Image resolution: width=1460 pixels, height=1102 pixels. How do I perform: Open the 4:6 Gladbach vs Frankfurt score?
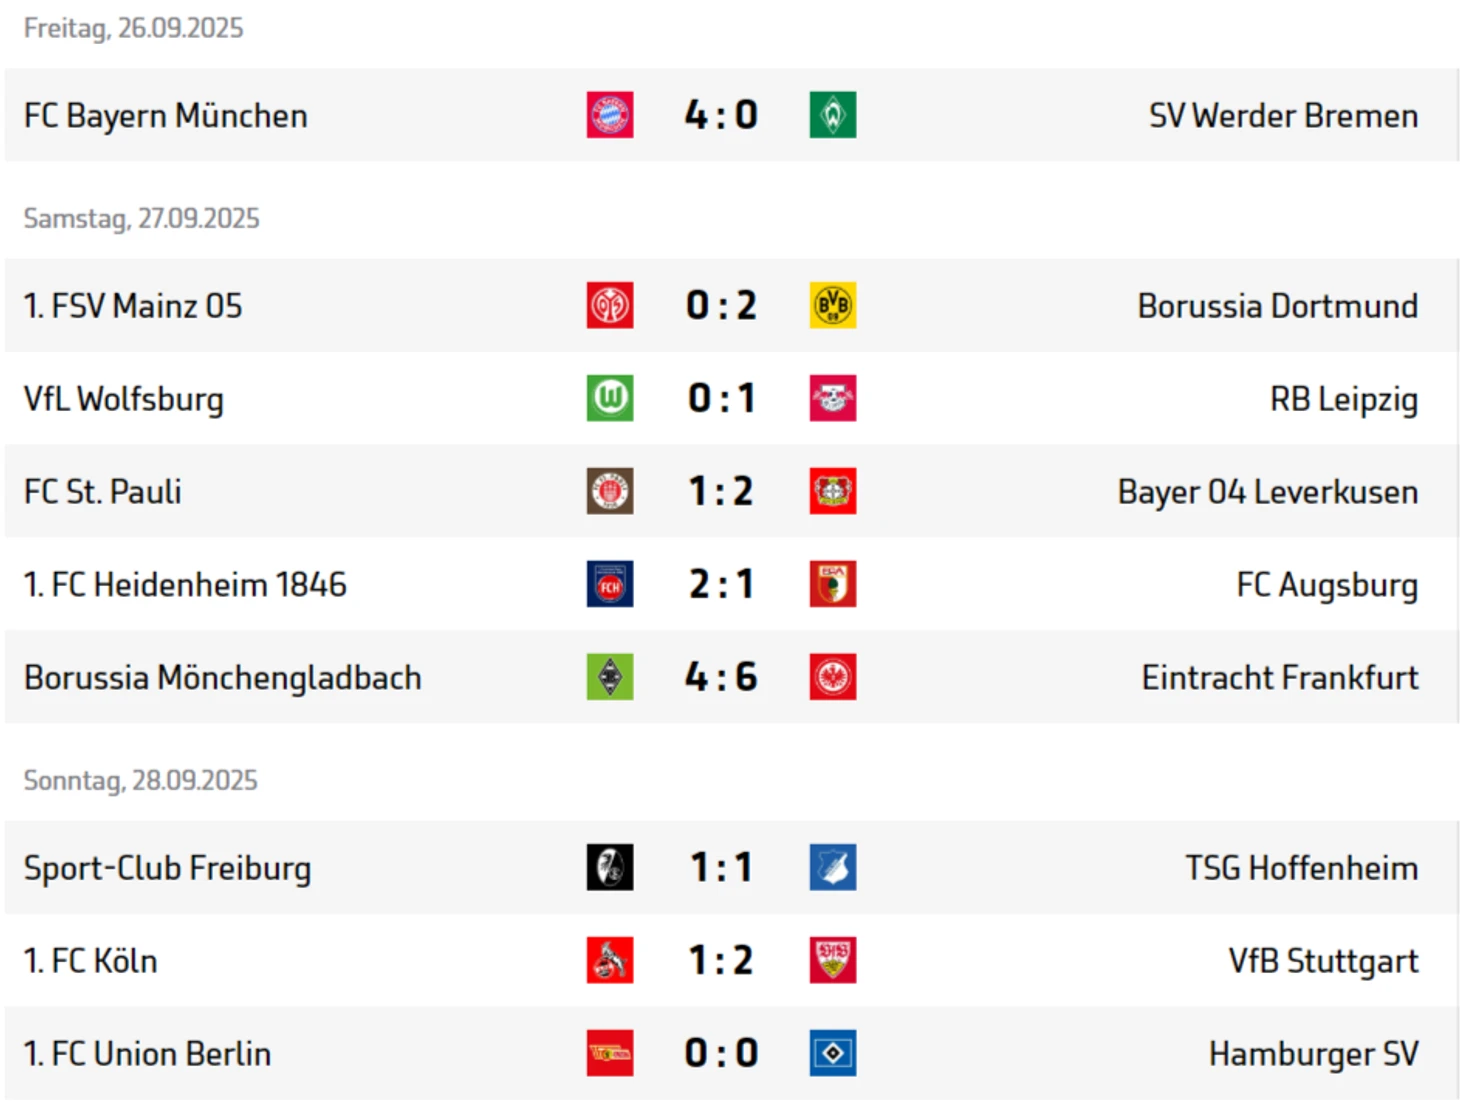[x=721, y=677]
